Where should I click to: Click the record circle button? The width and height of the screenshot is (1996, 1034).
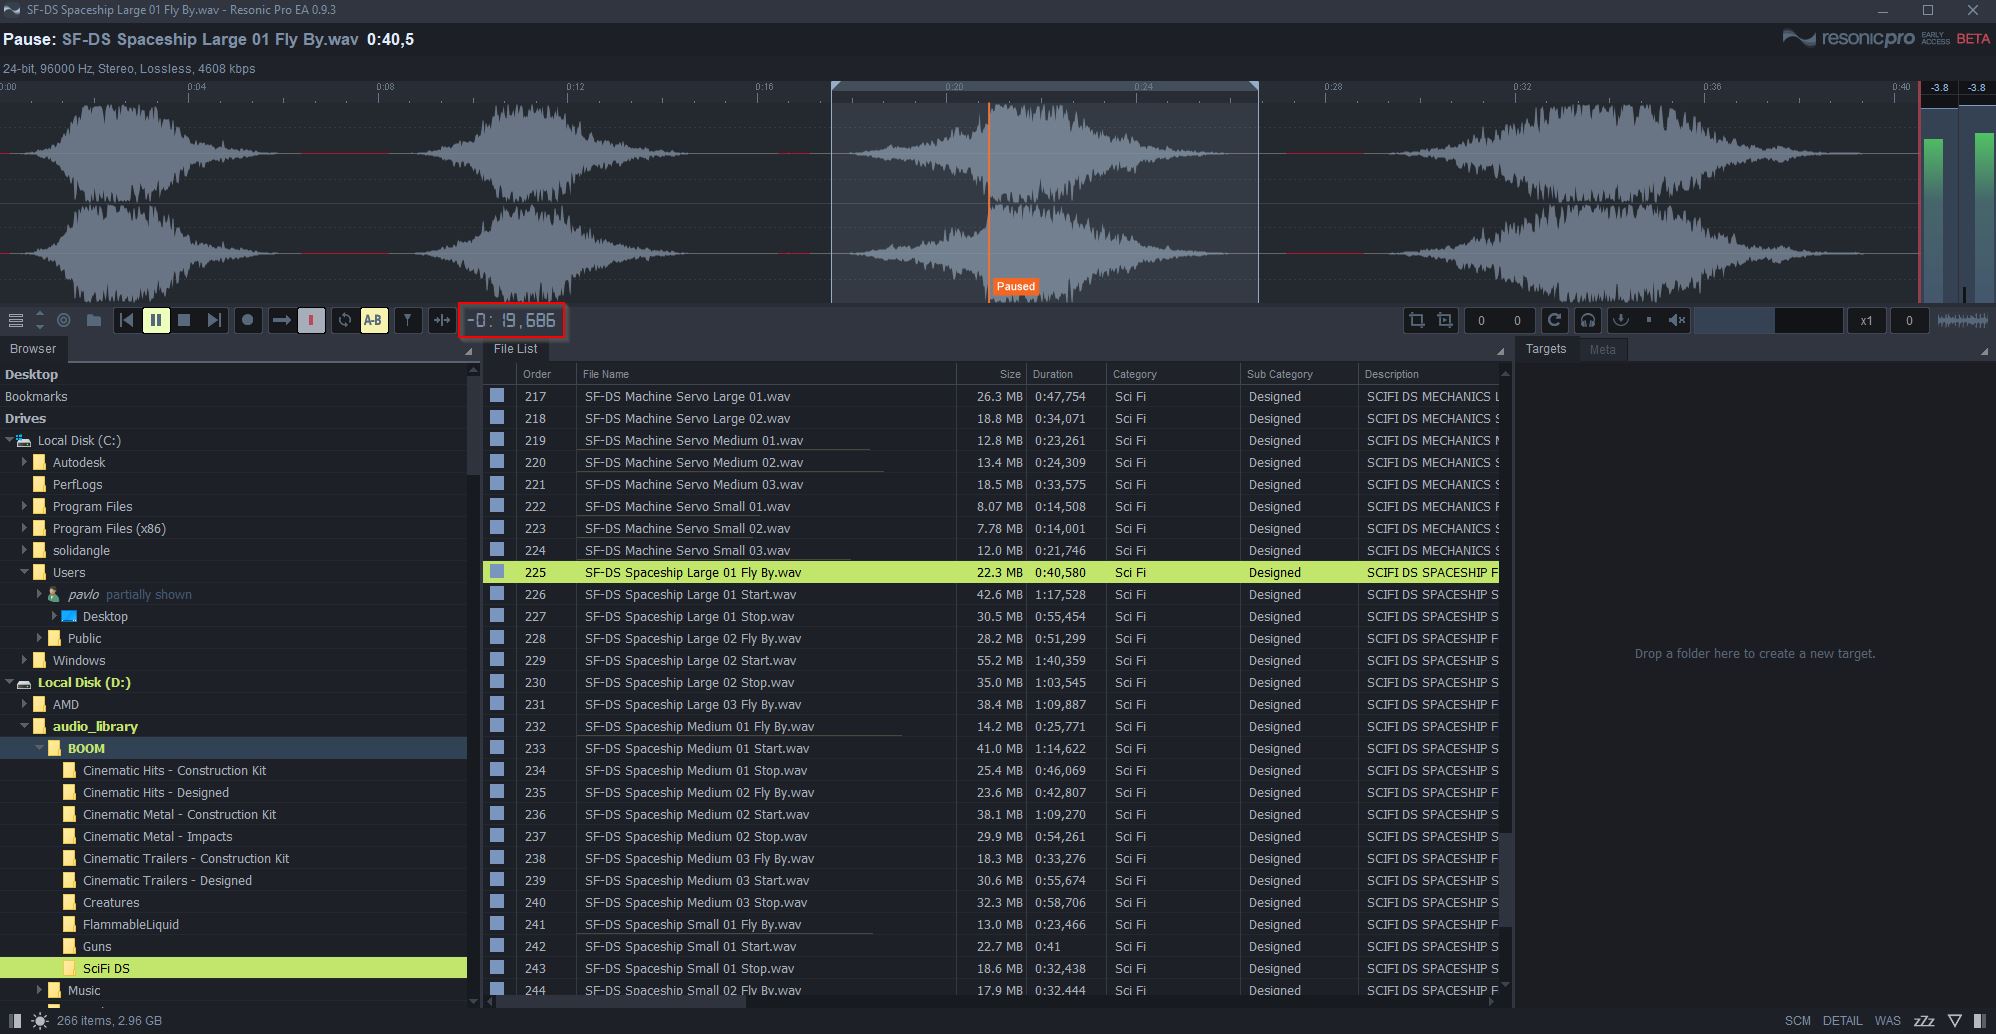point(248,320)
